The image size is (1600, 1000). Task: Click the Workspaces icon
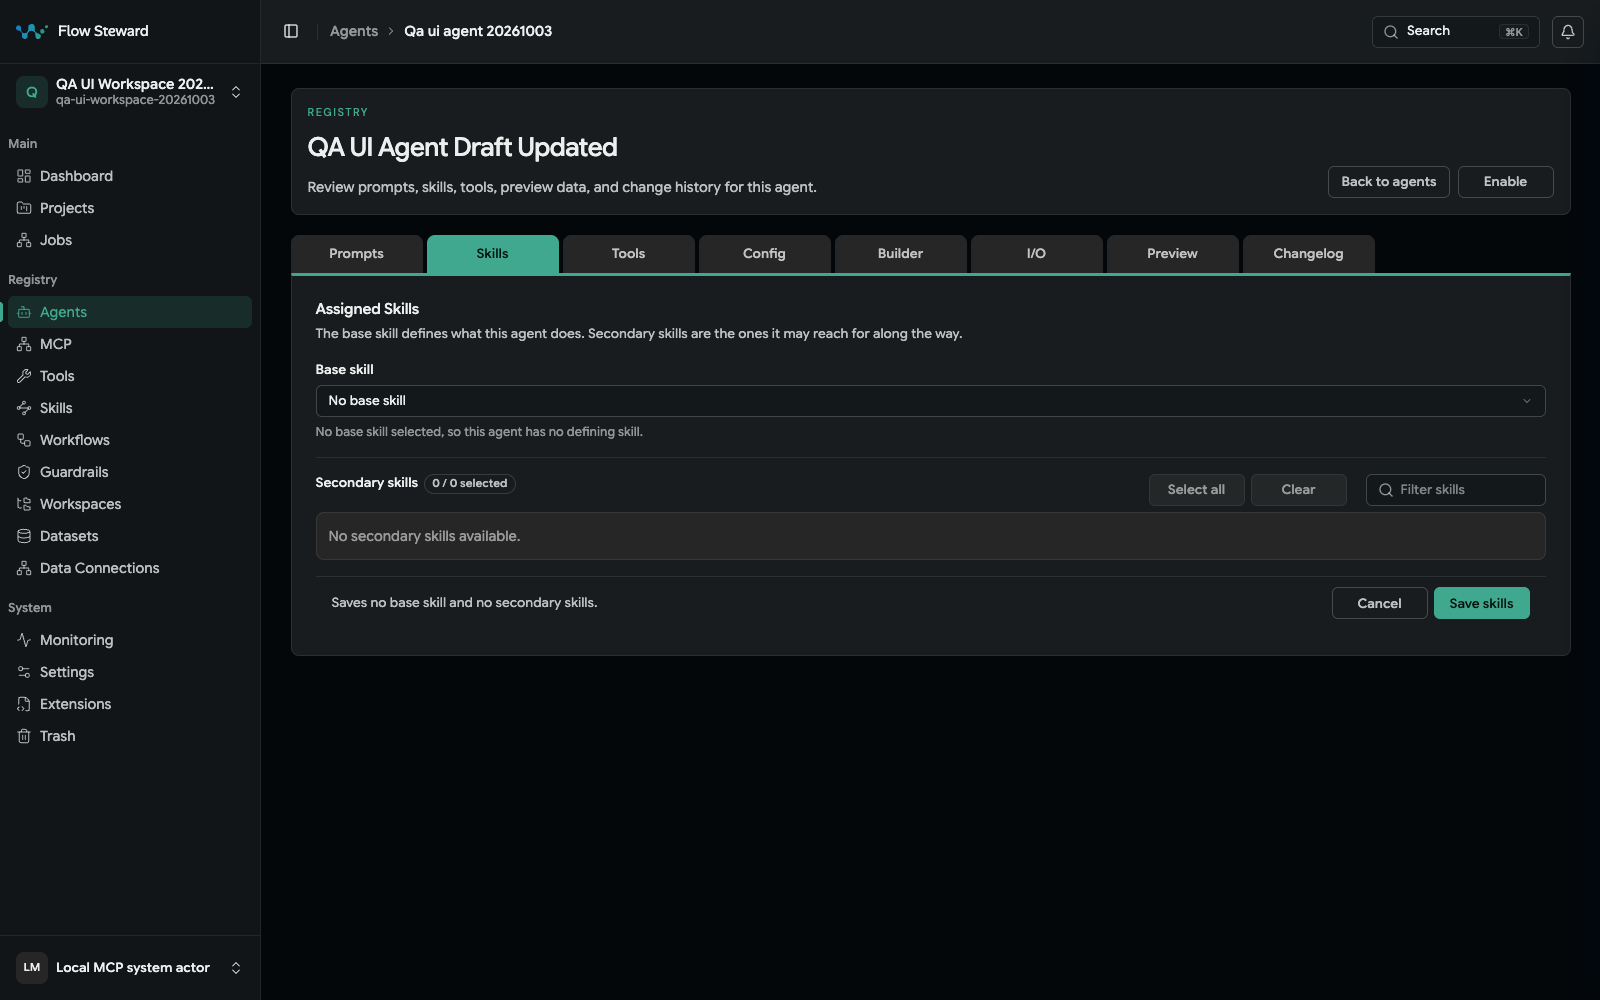tap(24, 504)
